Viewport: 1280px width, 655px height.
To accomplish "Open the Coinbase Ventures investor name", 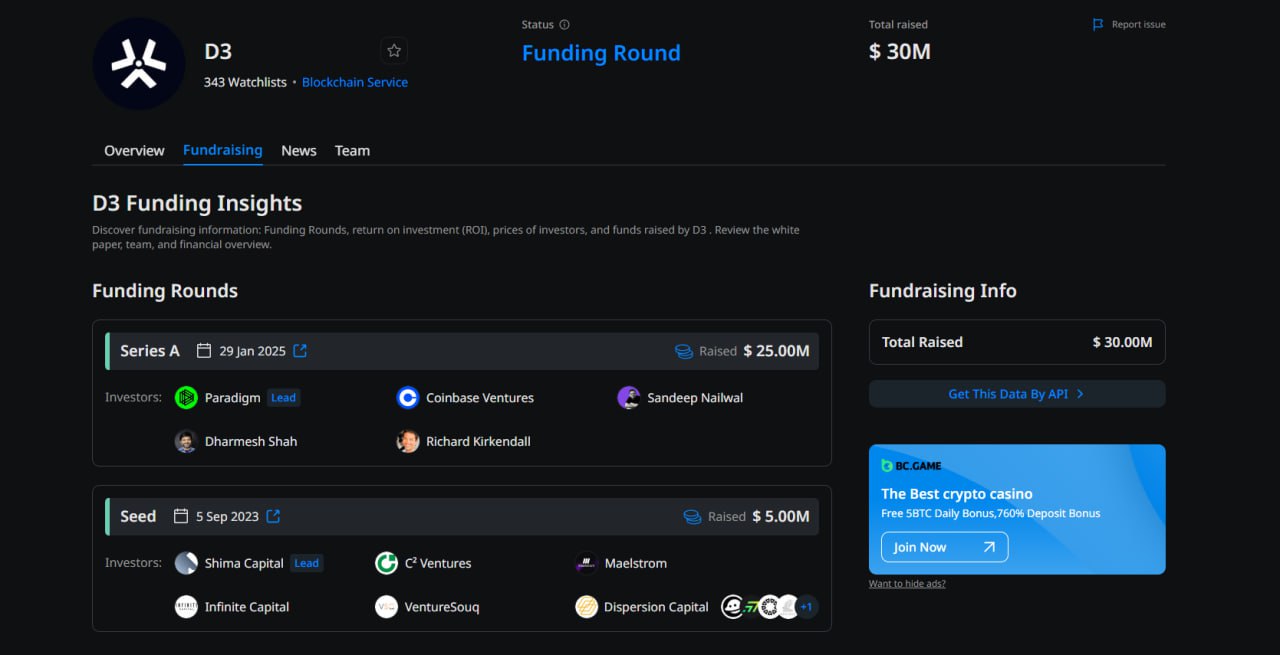I will [480, 398].
